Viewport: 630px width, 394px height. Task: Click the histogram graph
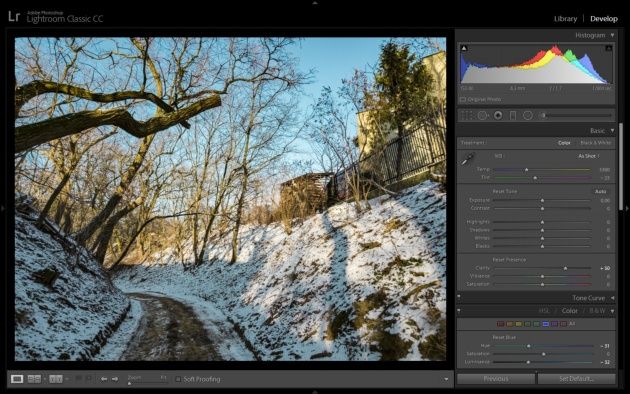click(x=536, y=64)
